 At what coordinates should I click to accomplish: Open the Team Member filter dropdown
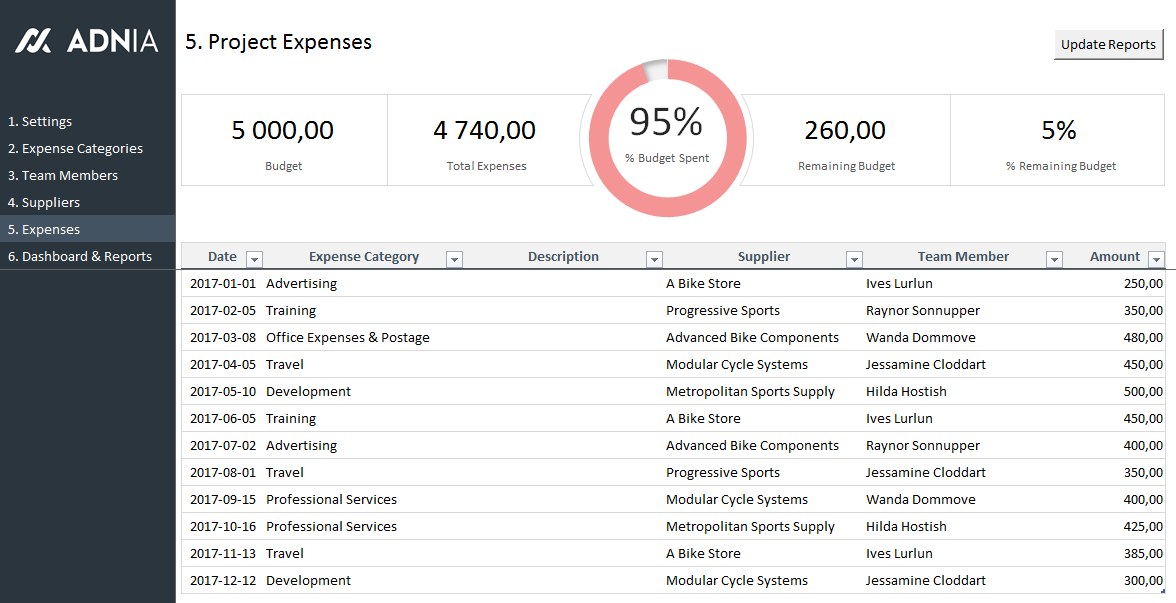click(x=1054, y=259)
